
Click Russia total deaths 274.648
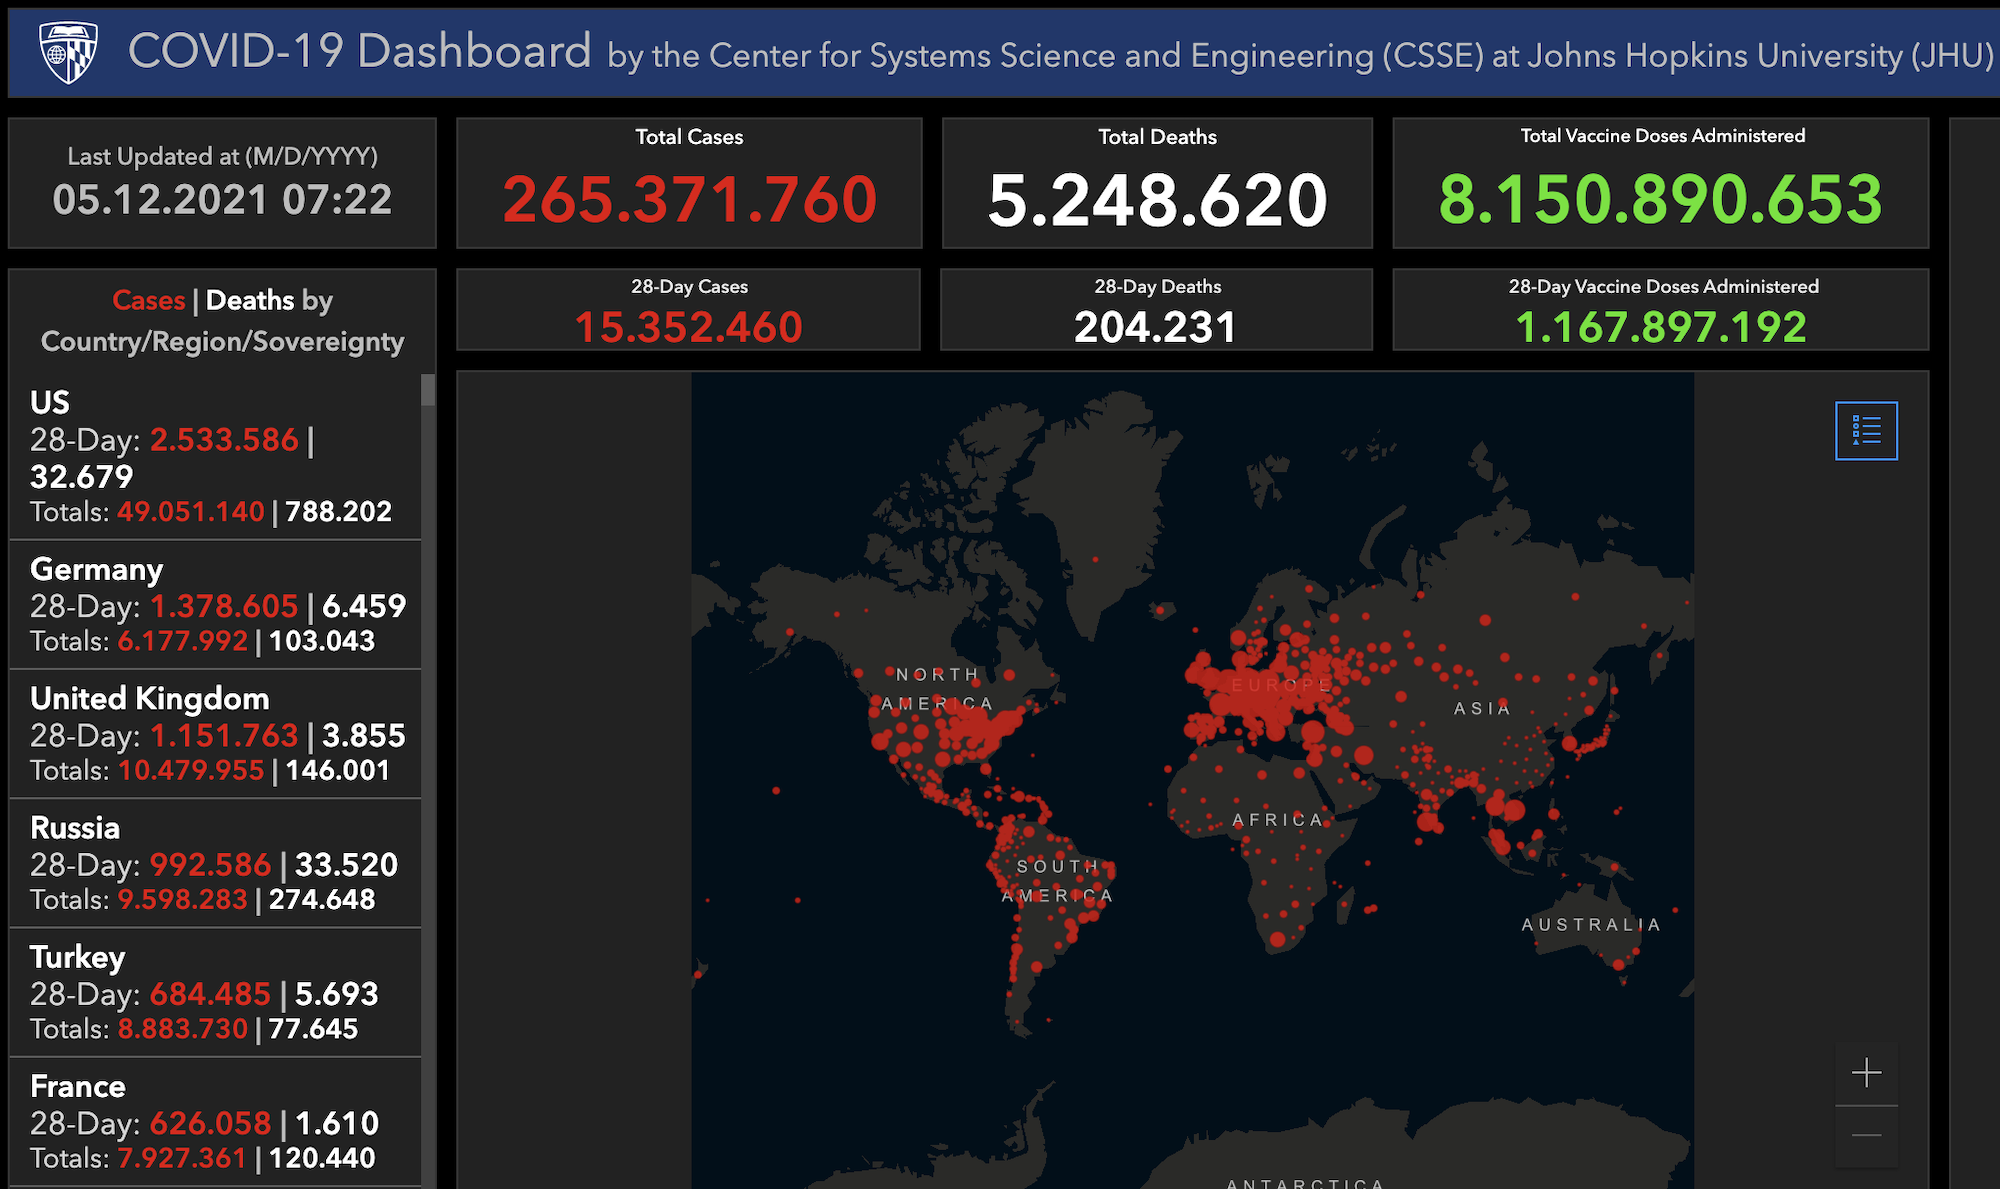coord(322,900)
